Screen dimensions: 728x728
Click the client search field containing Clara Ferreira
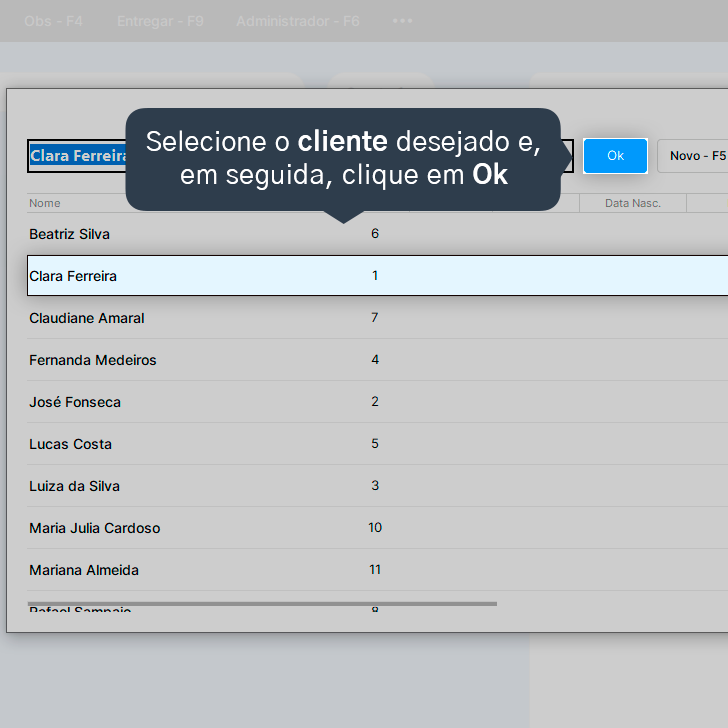tap(300, 156)
